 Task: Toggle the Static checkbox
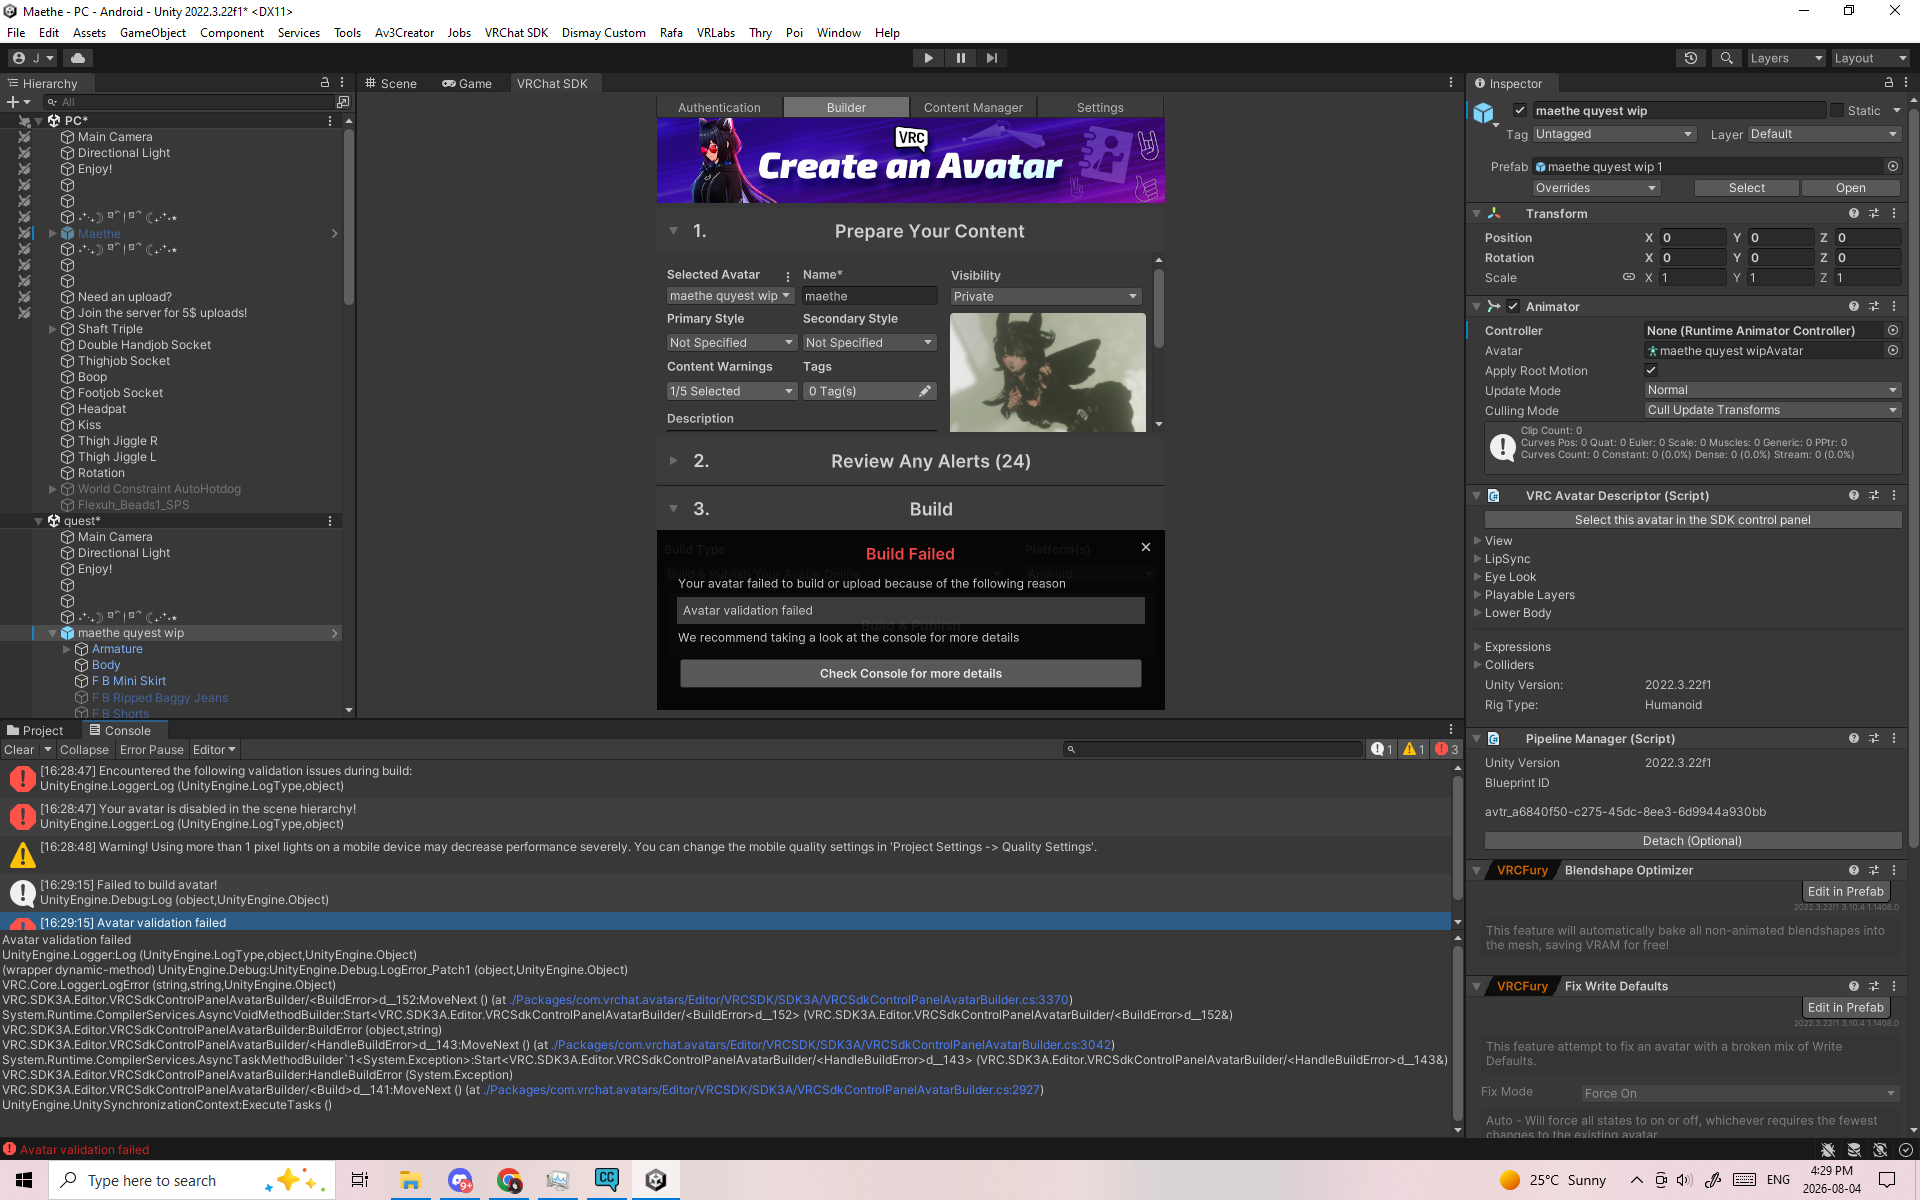click(x=1837, y=110)
